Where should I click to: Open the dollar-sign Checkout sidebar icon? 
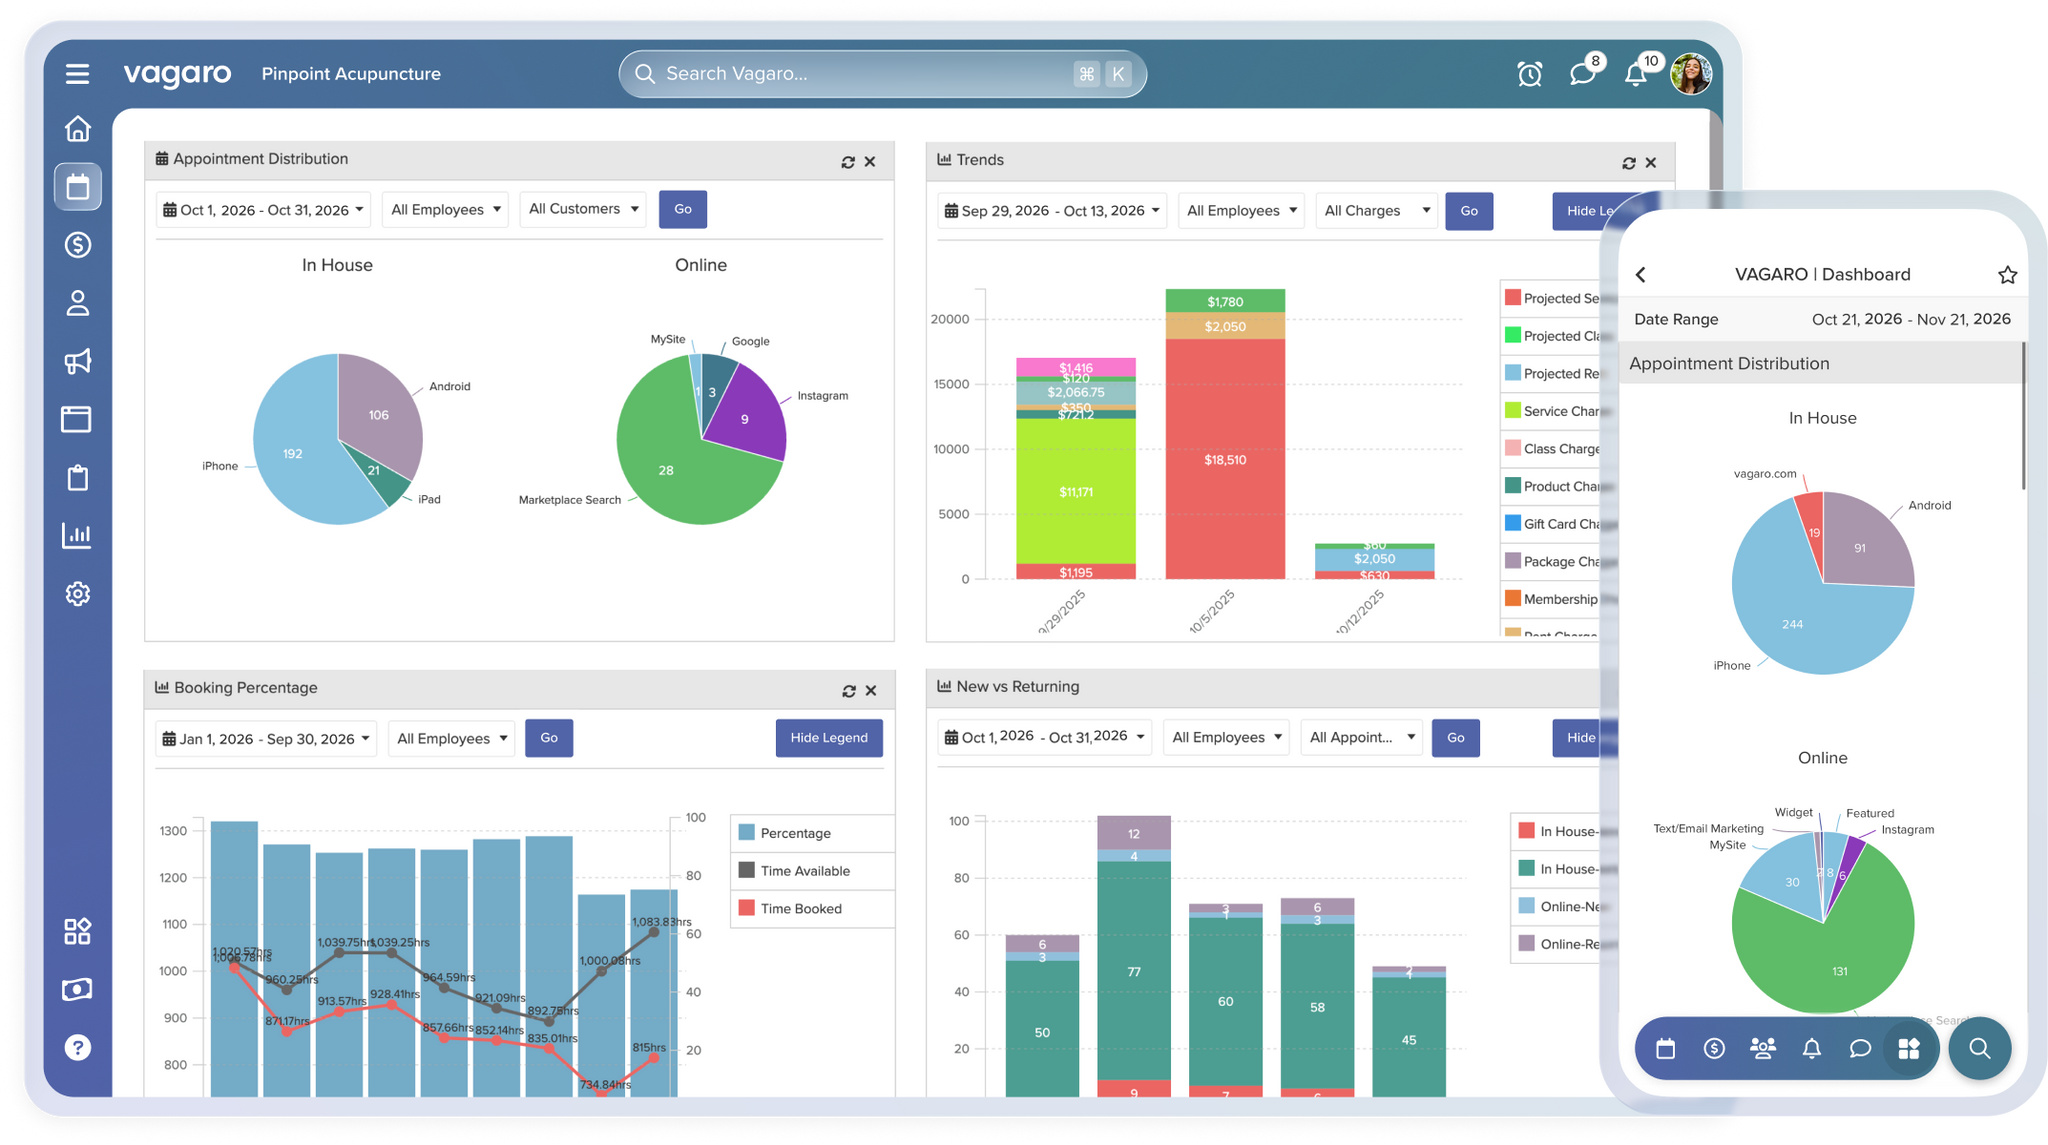(x=77, y=245)
